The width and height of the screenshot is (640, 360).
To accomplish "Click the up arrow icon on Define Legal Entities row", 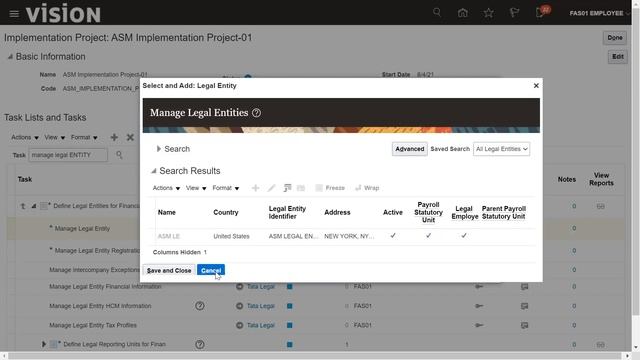I will (23, 206).
